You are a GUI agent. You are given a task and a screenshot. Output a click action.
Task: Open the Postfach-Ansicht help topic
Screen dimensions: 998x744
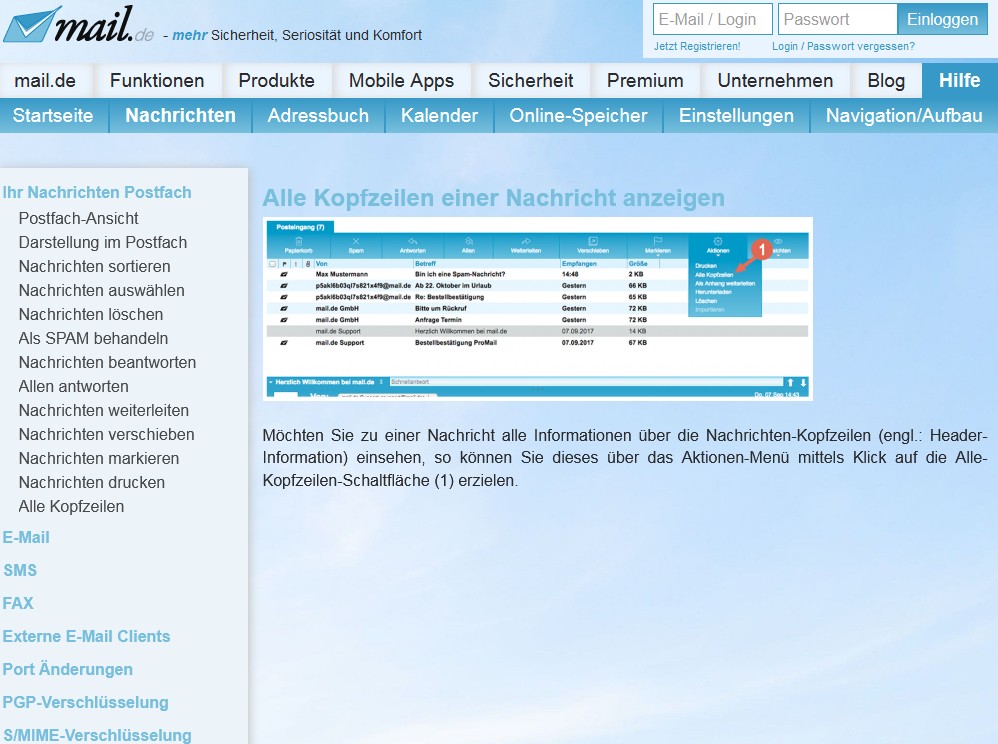coord(78,218)
